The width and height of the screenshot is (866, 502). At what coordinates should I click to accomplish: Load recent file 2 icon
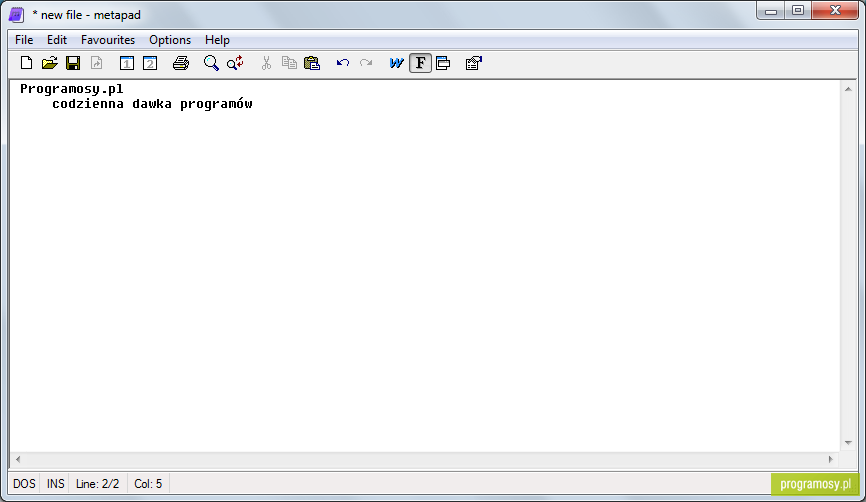pos(150,63)
